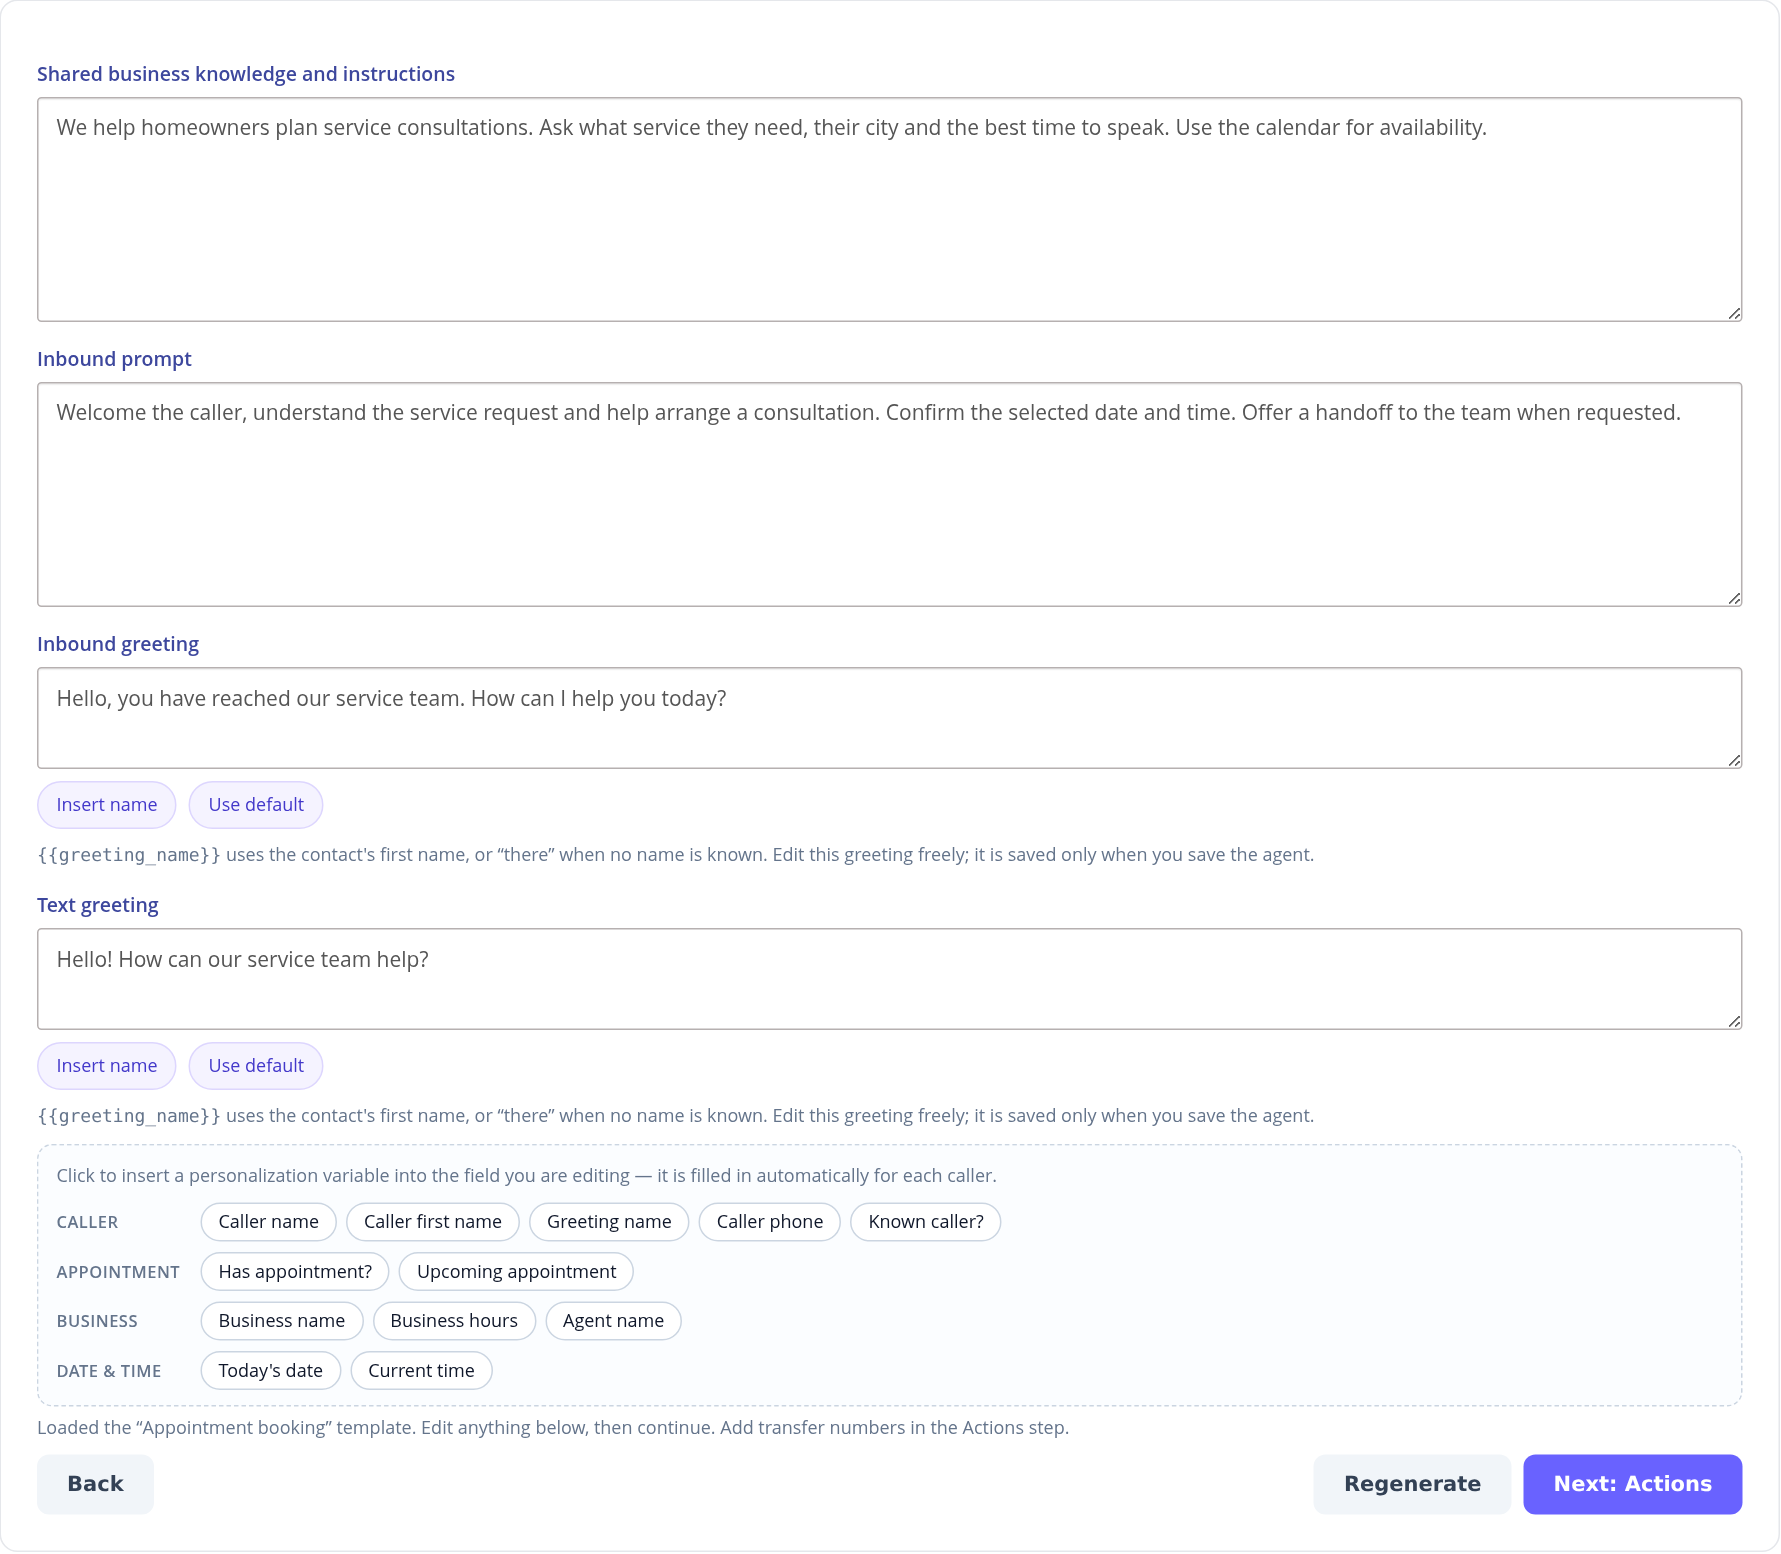
Task: Click Use default under Inbound greeting
Action: (x=256, y=805)
